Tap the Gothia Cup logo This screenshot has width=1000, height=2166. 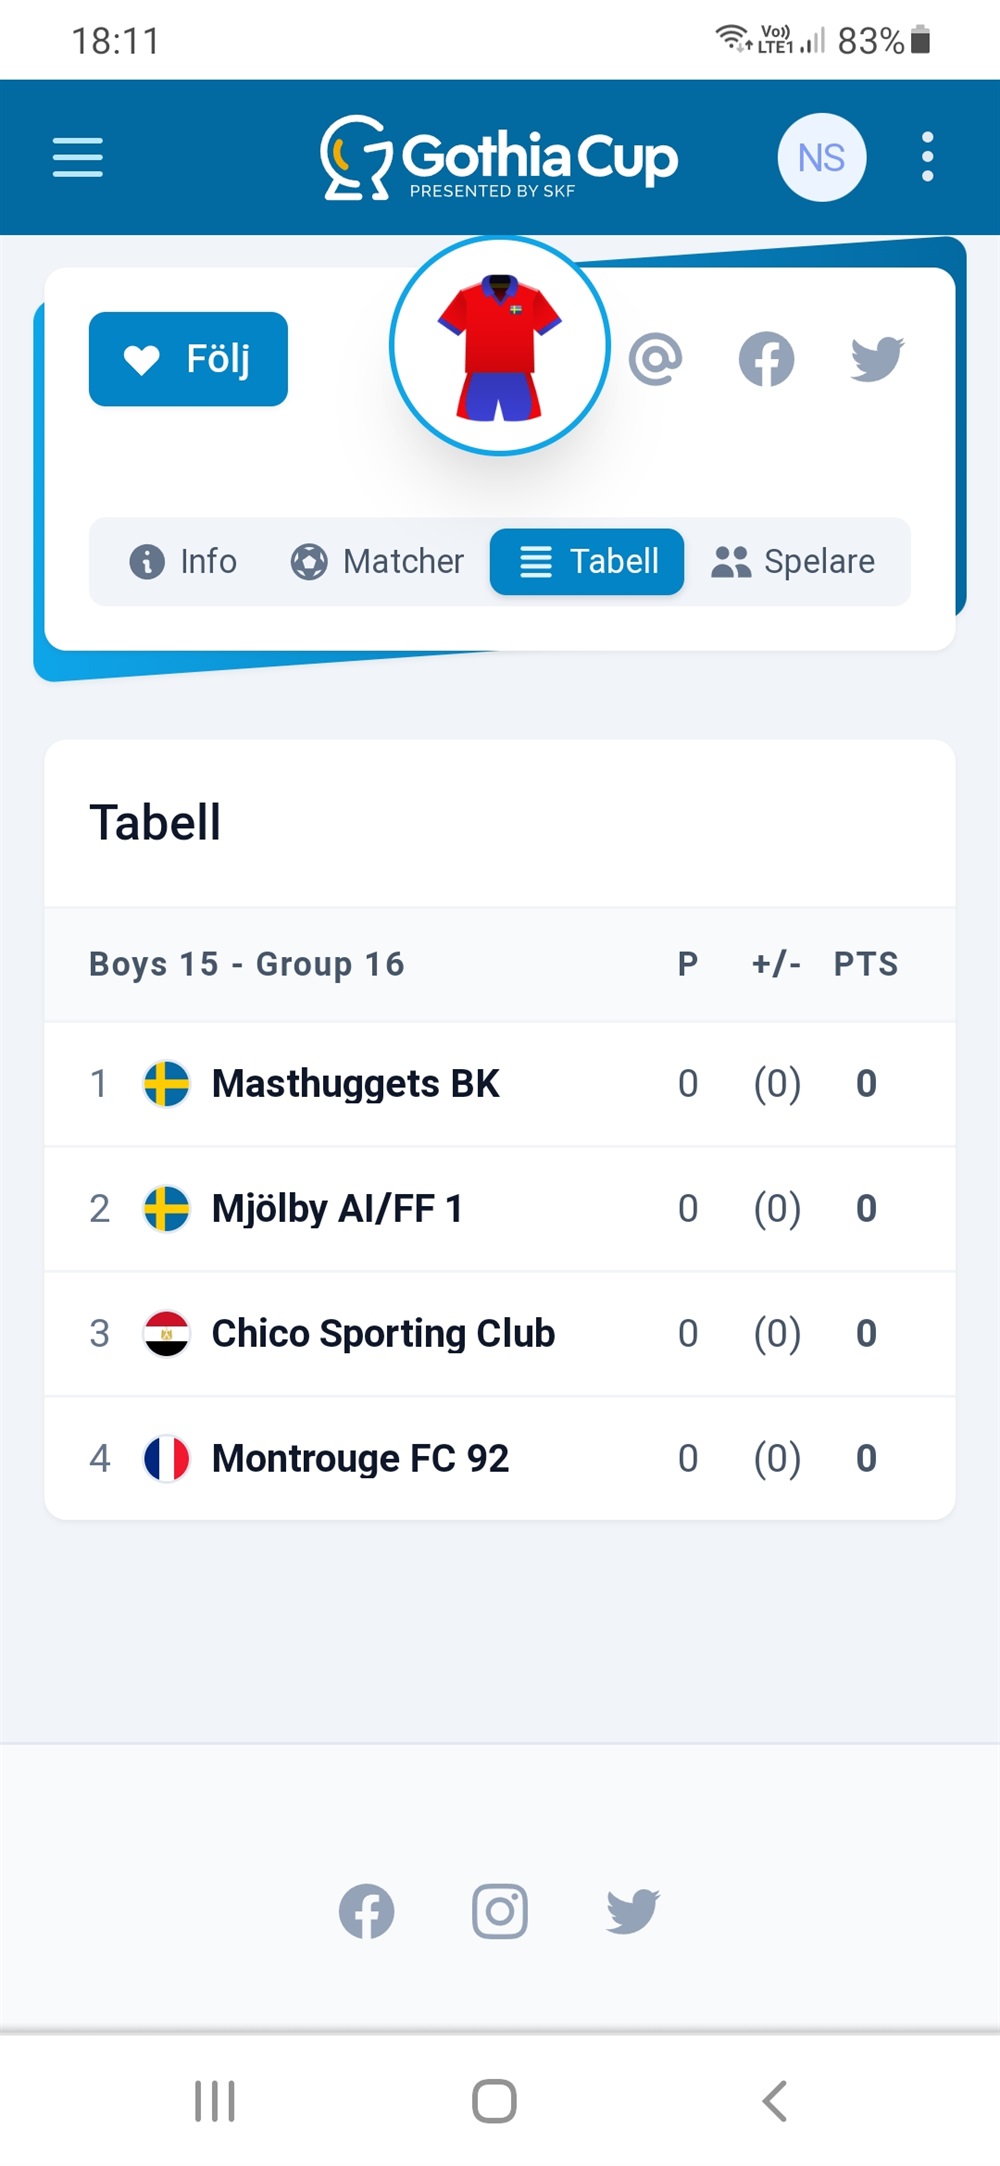(x=498, y=158)
